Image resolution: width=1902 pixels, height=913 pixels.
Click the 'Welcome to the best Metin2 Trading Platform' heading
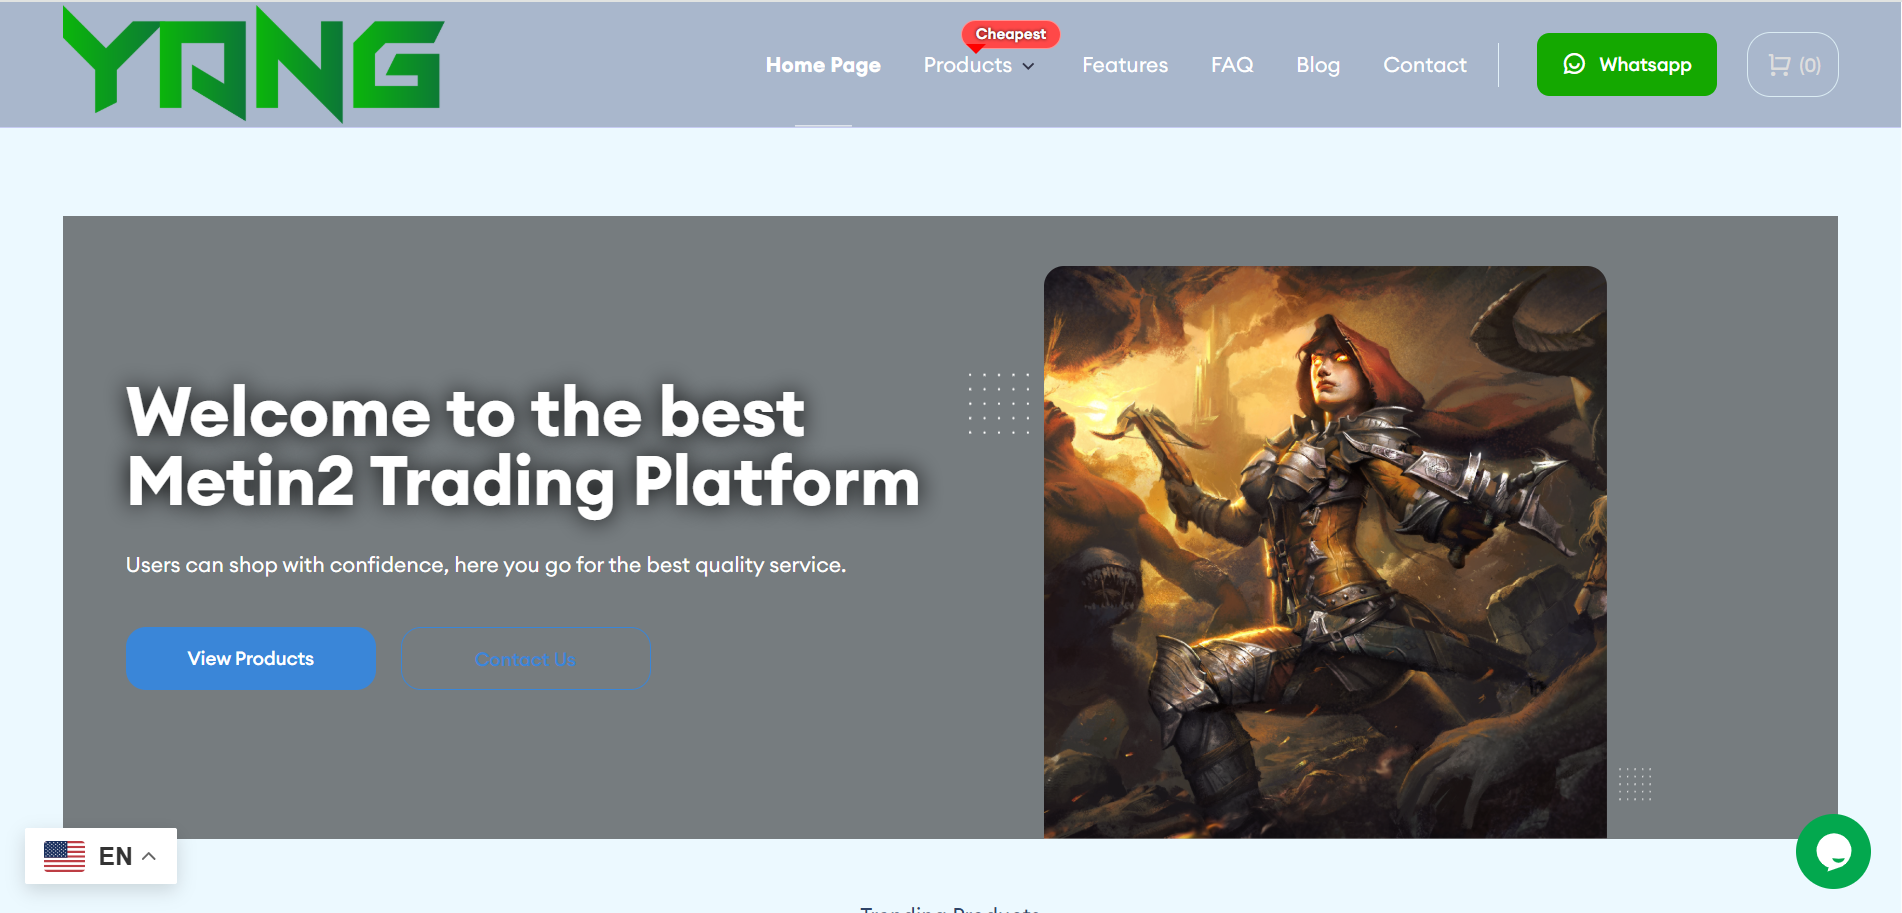(523, 447)
